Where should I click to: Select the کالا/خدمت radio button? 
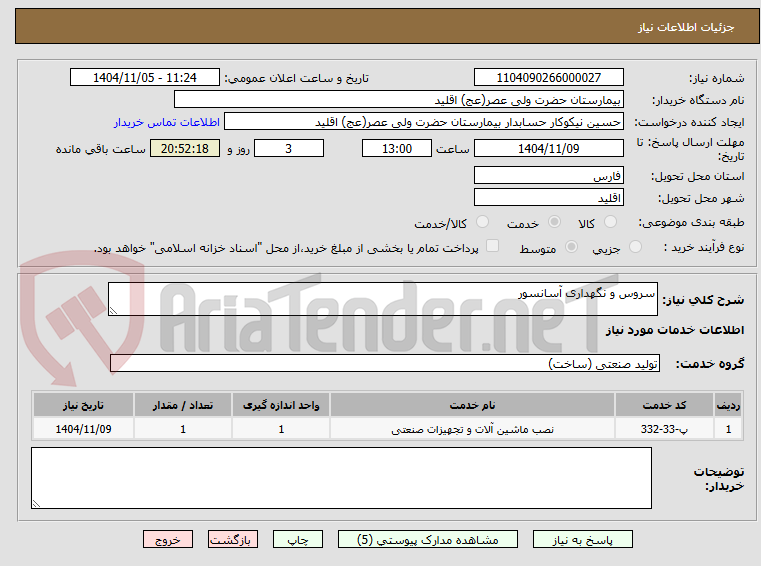[x=482, y=222]
